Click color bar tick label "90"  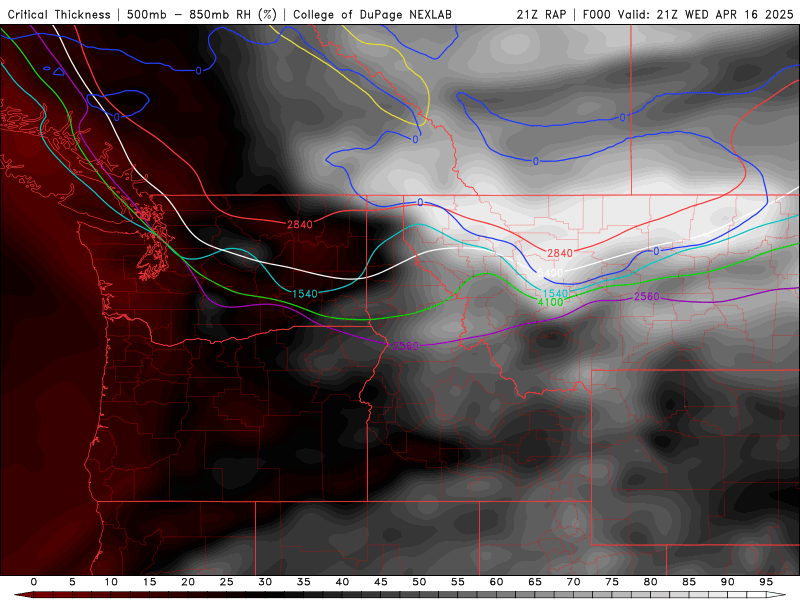[x=728, y=582]
